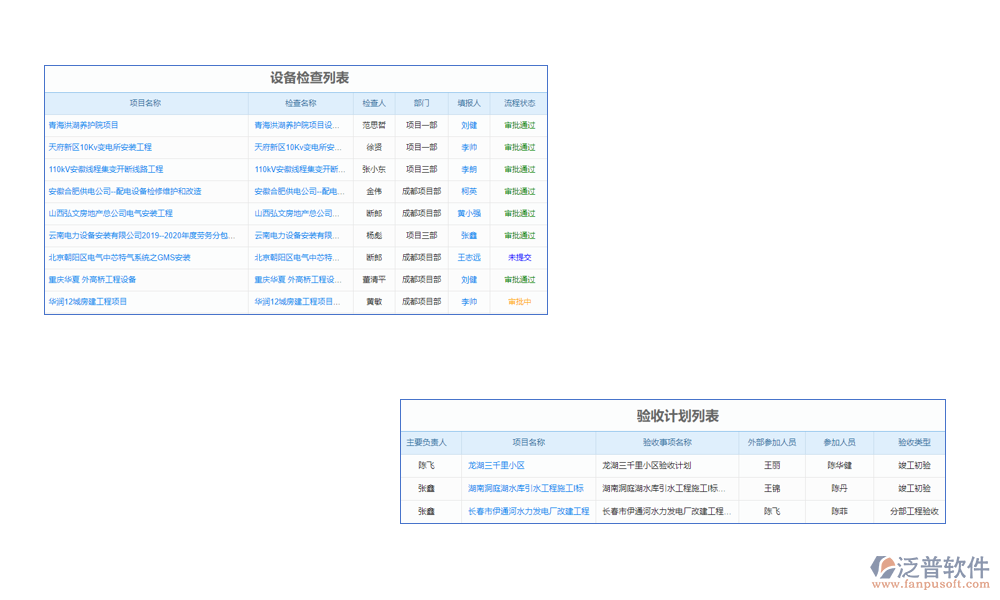Click reporter 王志远 name link

coord(469,257)
